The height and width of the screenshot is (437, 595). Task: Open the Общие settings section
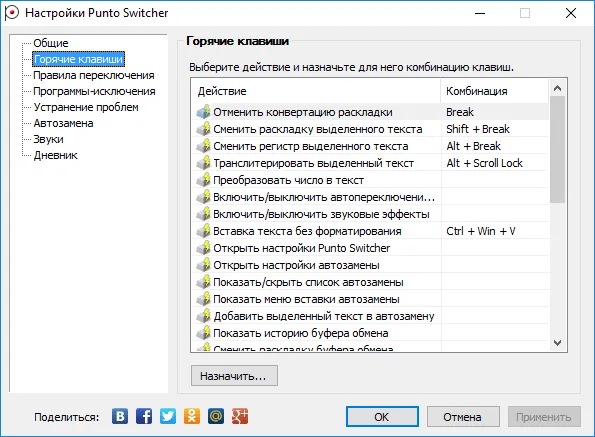51,43
